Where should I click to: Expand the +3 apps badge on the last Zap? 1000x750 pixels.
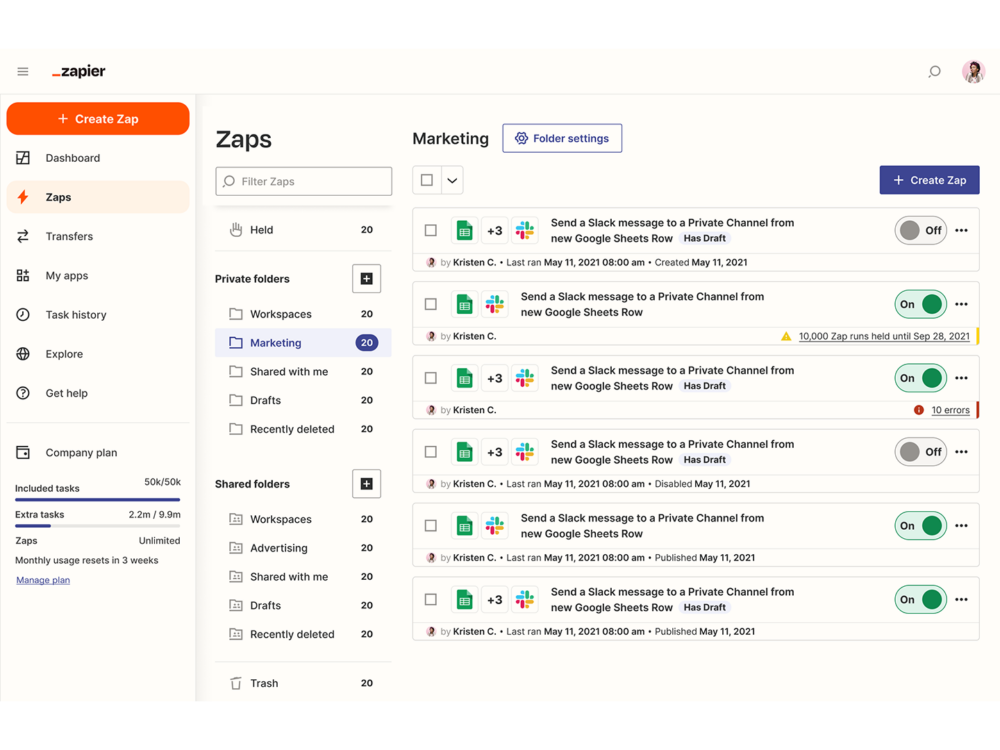494,600
